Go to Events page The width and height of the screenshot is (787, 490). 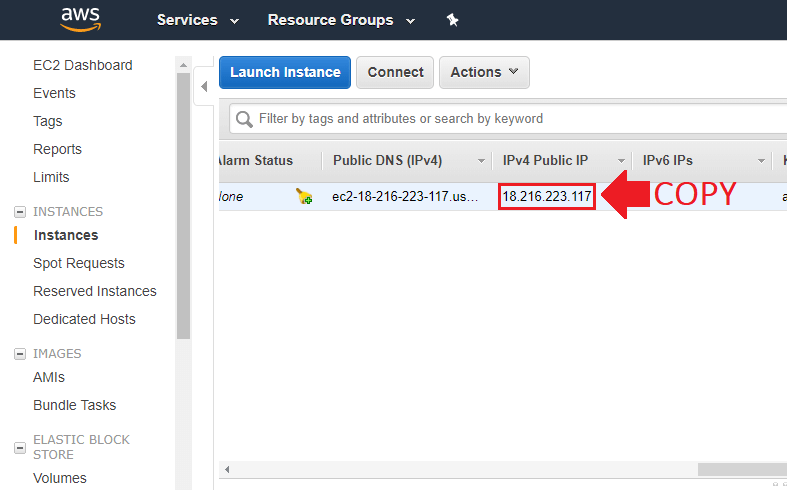click(x=54, y=93)
